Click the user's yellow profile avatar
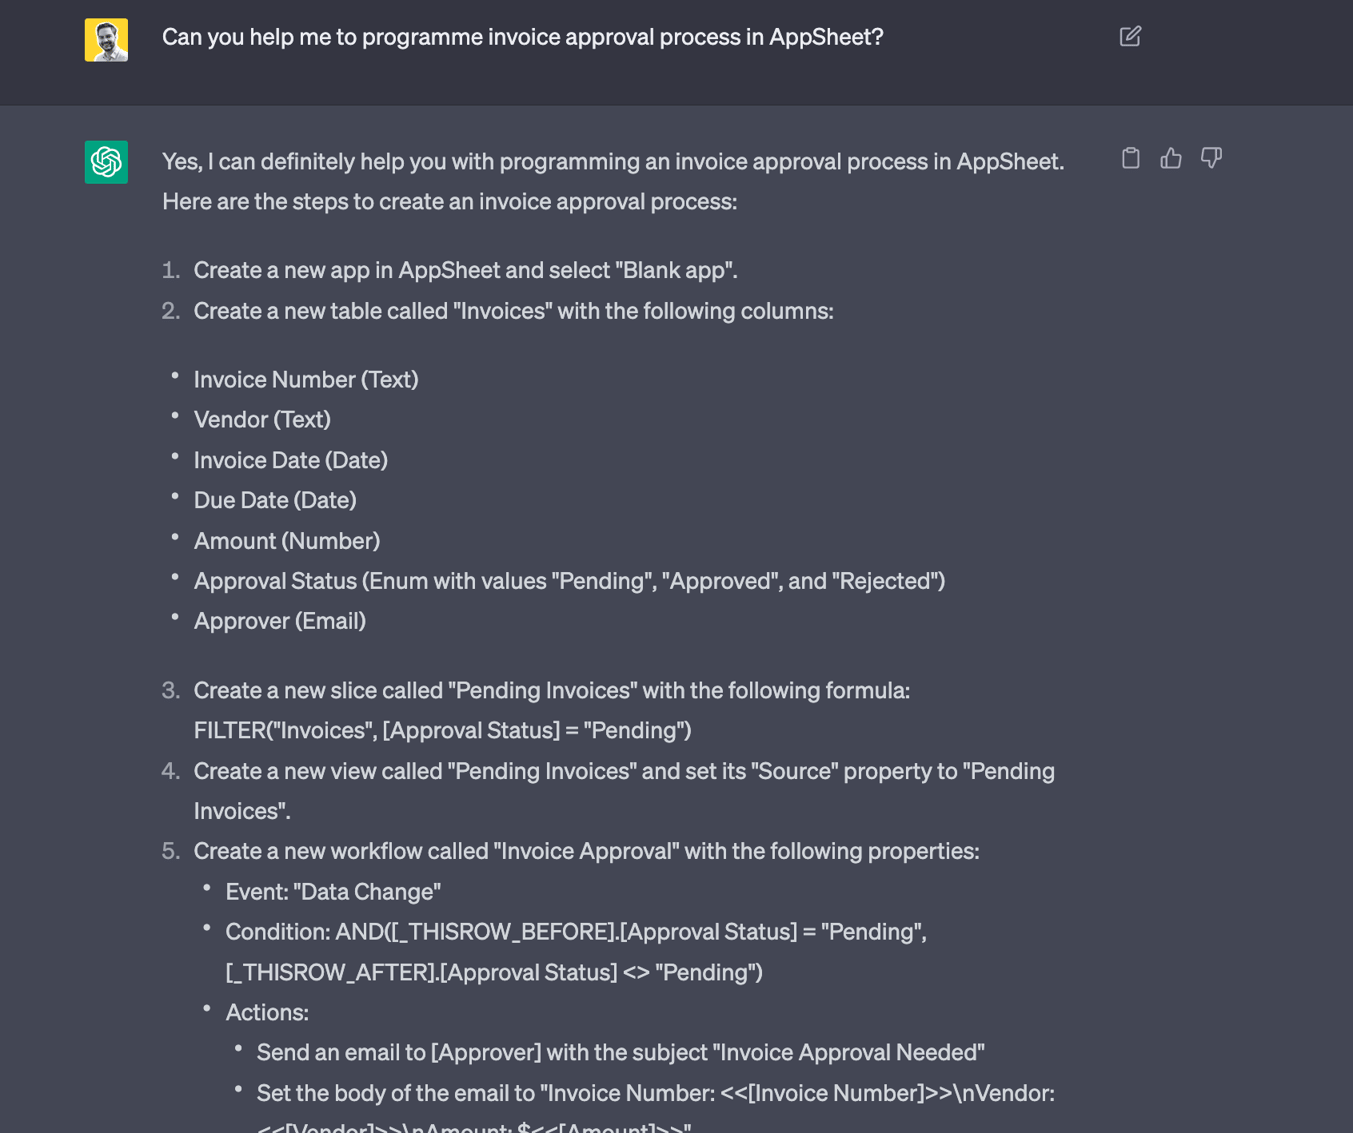 [105, 40]
